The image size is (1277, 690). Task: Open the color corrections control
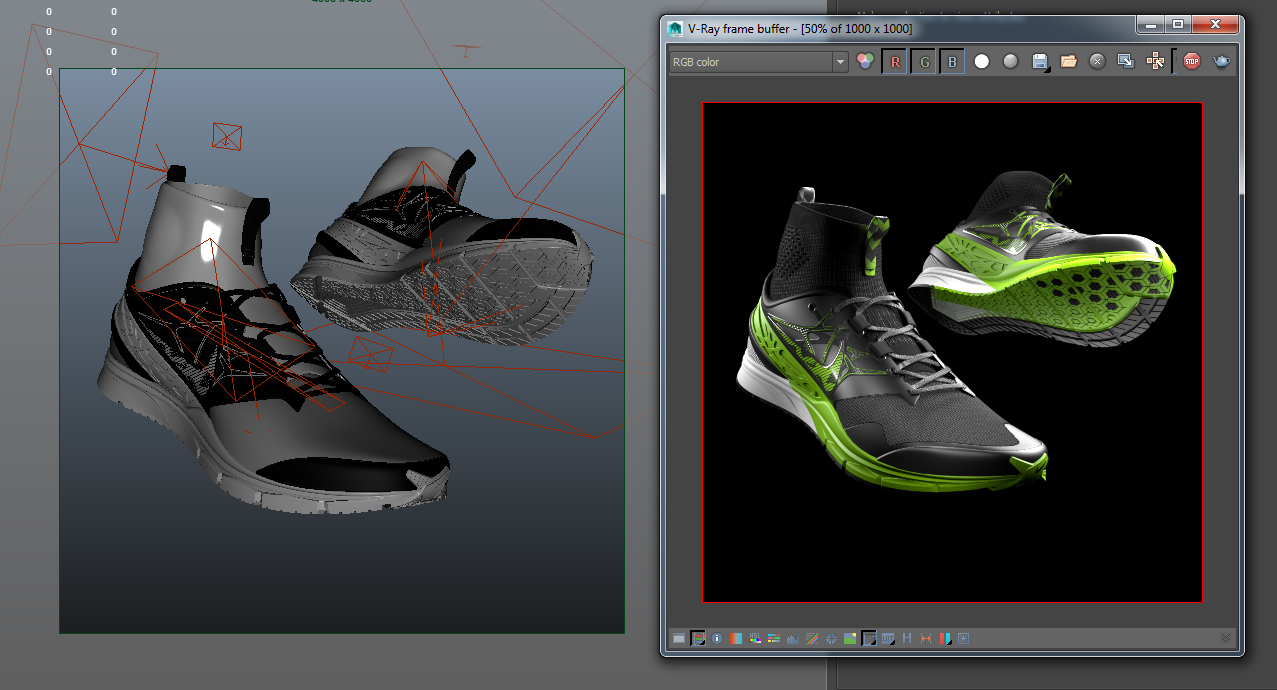point(699,638)
